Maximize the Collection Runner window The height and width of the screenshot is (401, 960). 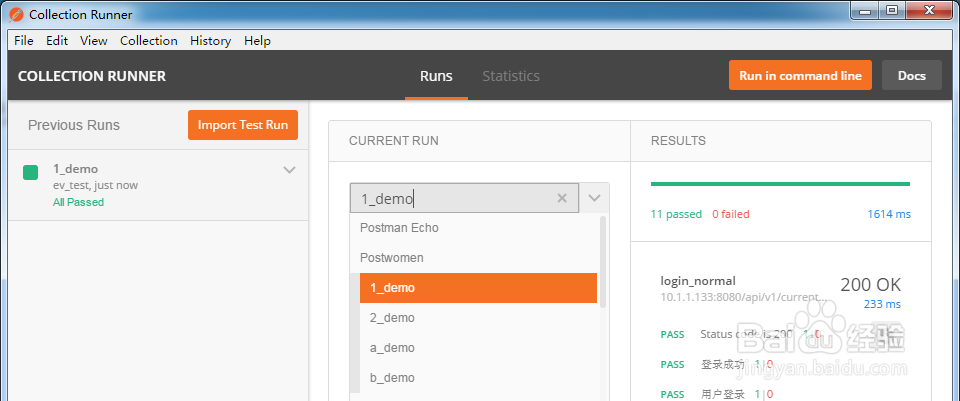892,10
